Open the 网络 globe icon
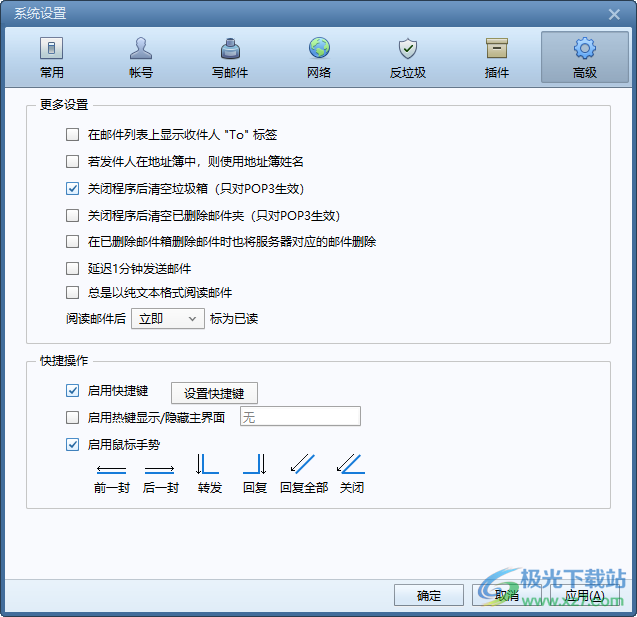 319,48
